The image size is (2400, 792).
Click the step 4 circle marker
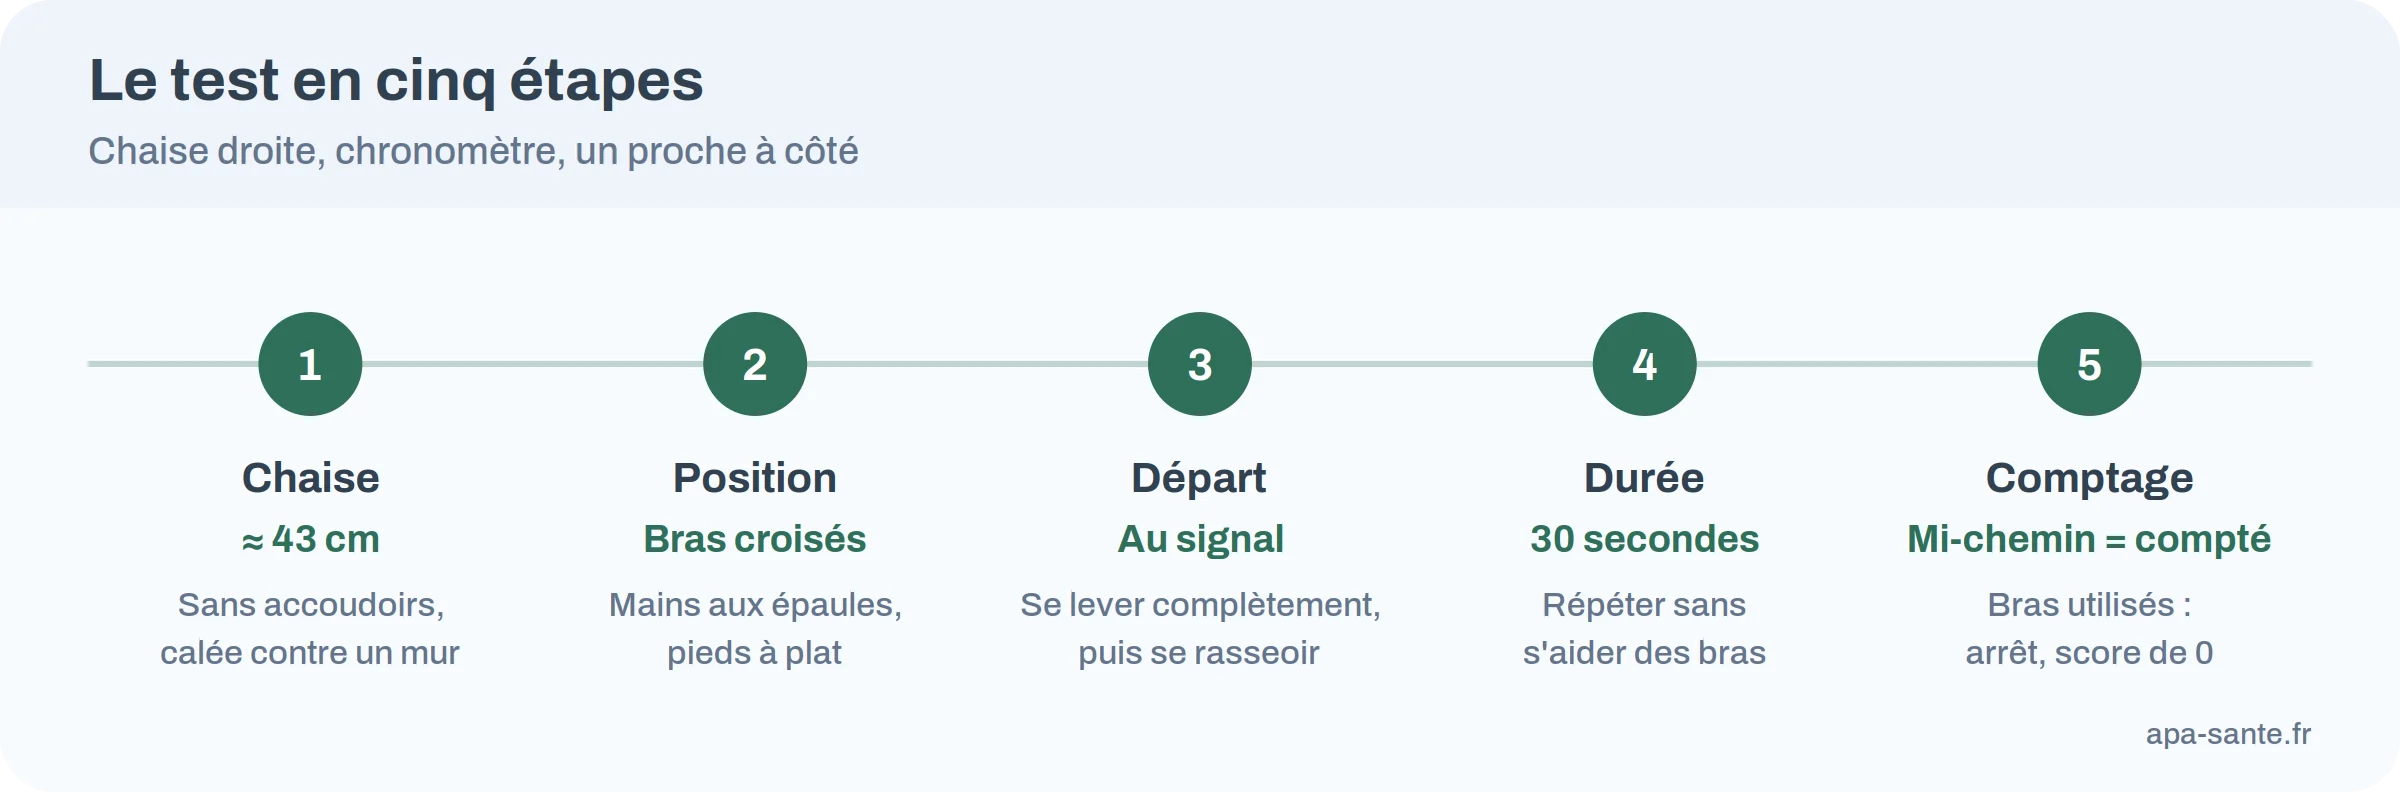point(1645,364)
